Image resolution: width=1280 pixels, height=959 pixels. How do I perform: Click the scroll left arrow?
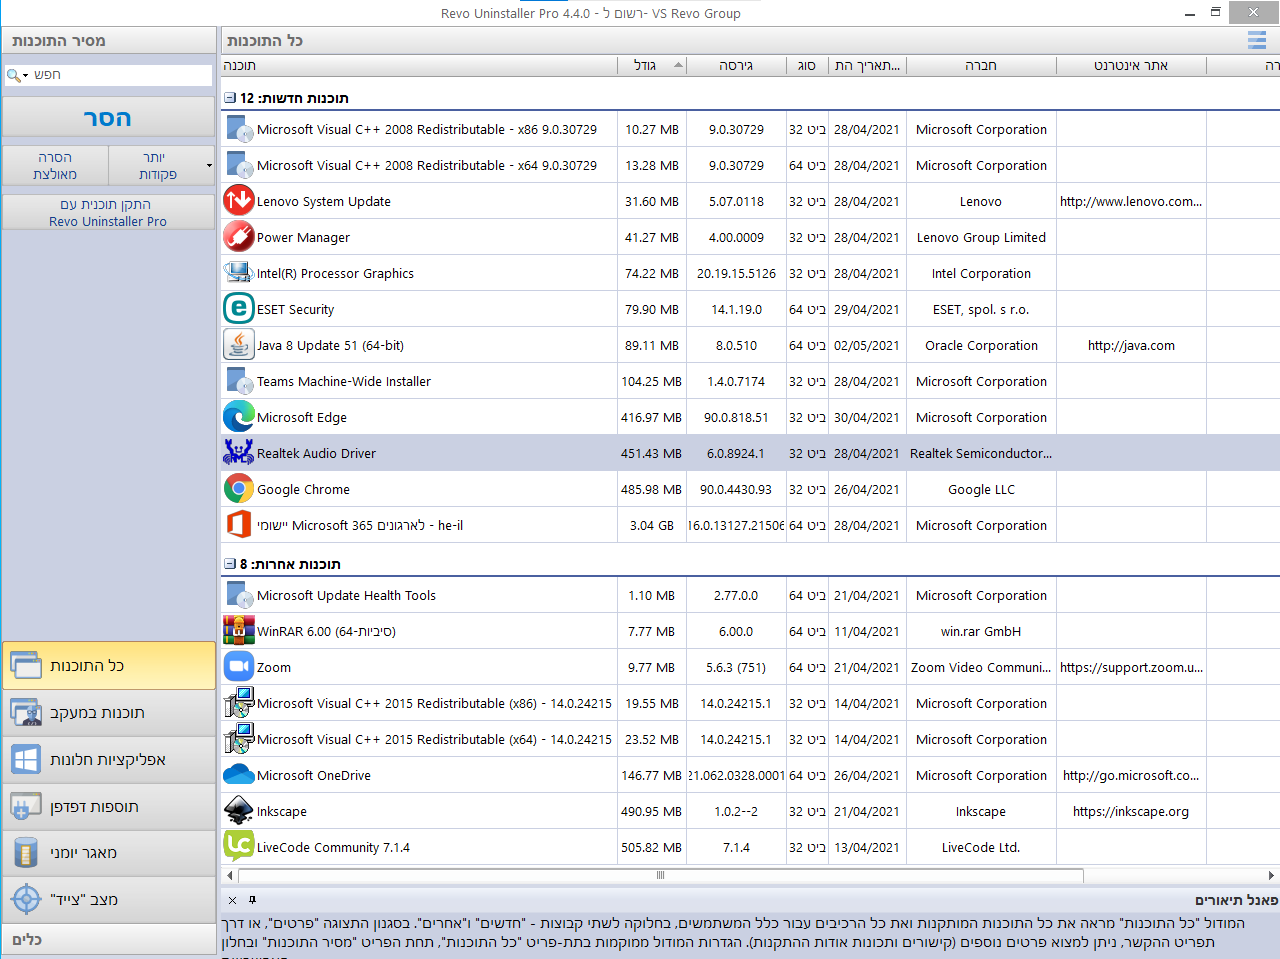pyautogui.click(x=230, y=875)
